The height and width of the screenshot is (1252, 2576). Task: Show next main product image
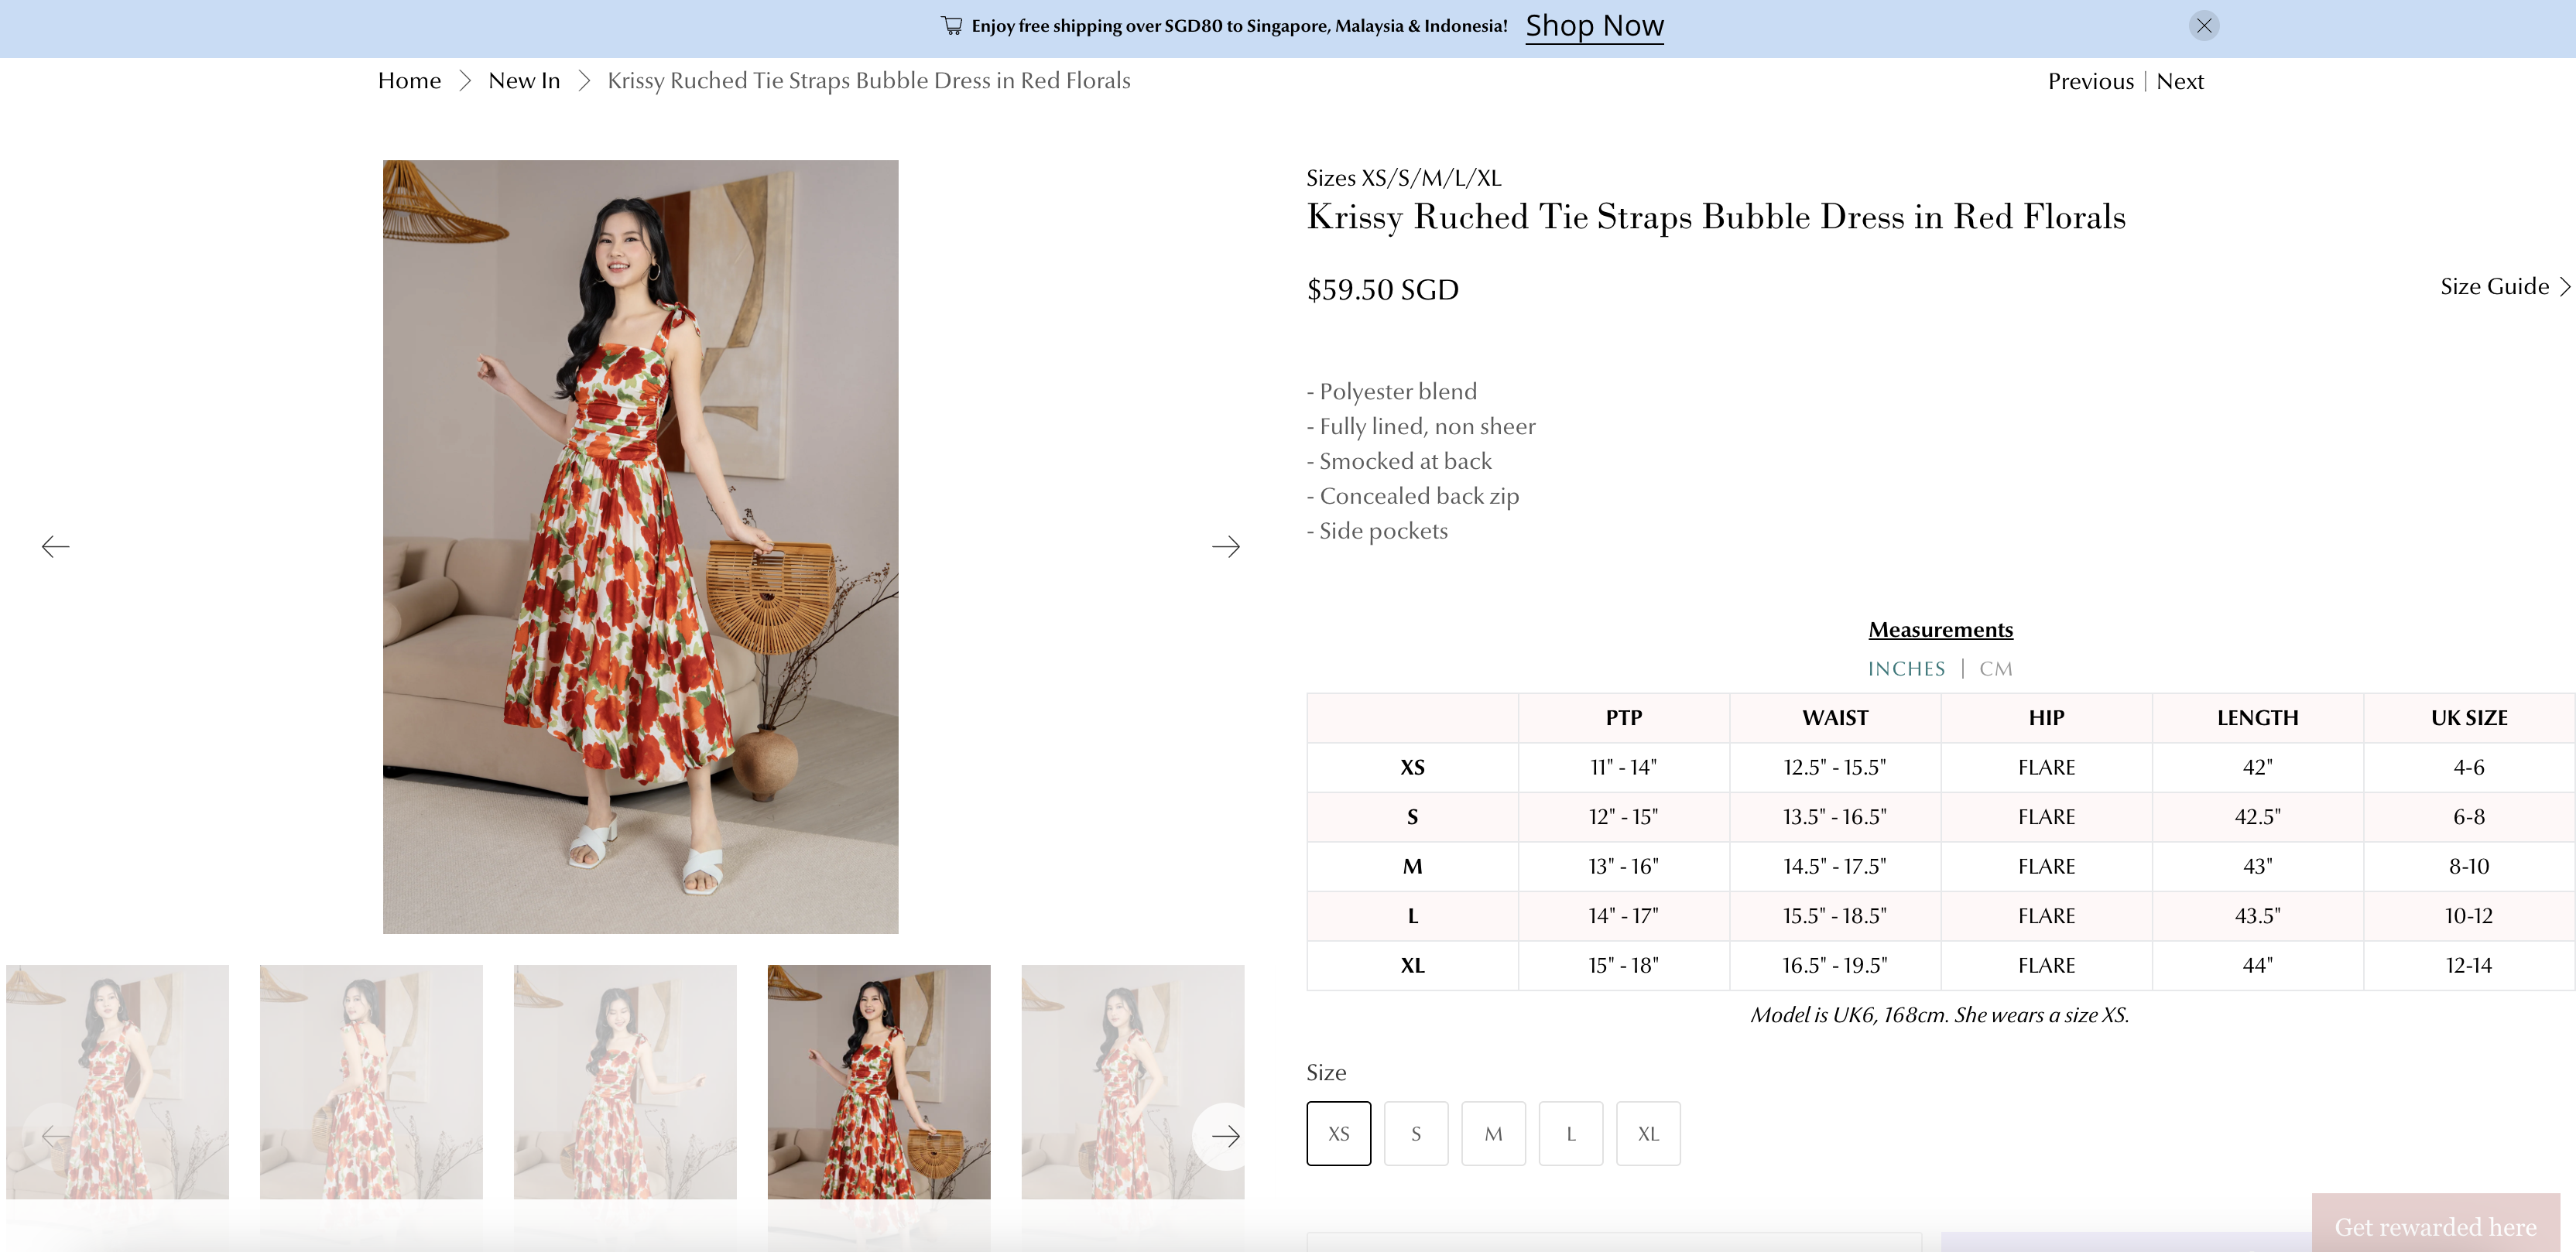pos(1225,546)
